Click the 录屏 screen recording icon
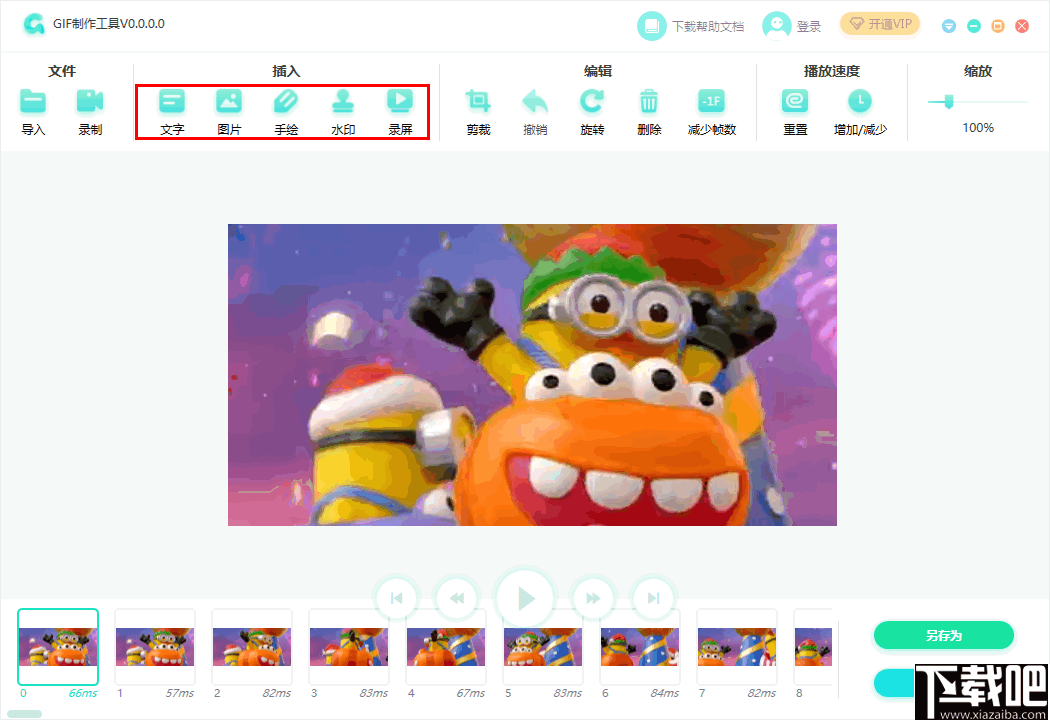This screenshot has height=720, width=1050. point(400,102)
